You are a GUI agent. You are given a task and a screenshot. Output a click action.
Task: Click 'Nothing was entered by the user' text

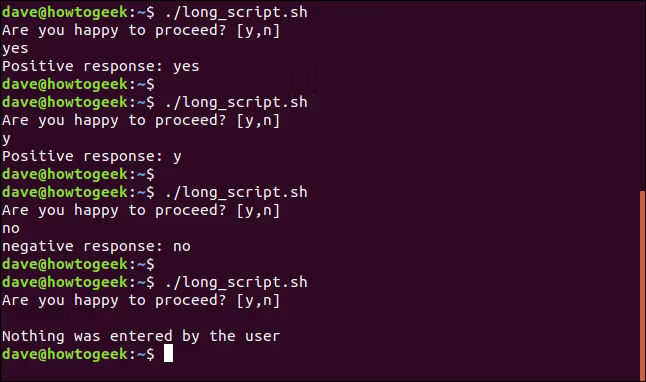pos(141,336)
